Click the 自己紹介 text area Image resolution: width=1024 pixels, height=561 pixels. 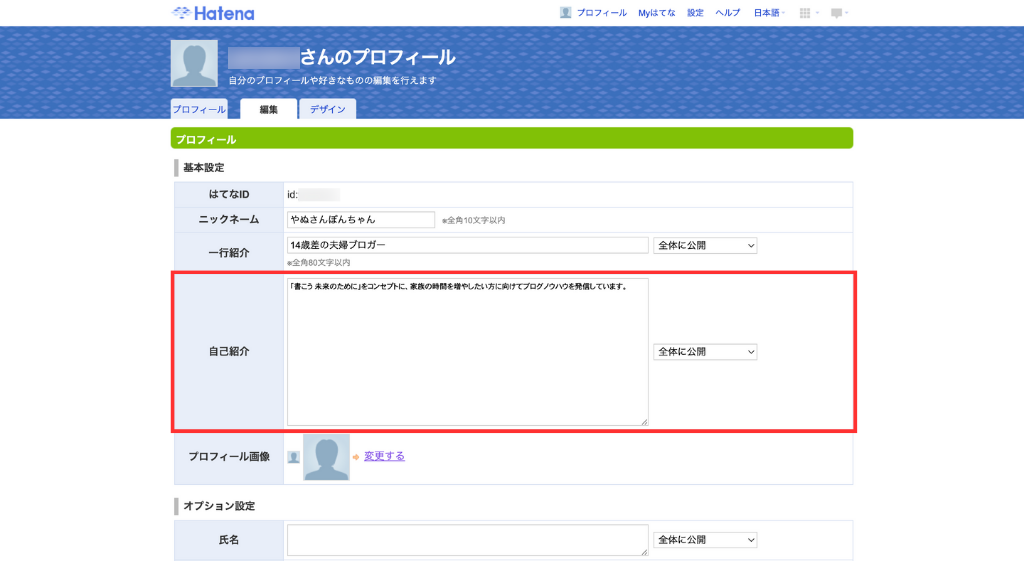pyautogui.click(x=468, y=352)
